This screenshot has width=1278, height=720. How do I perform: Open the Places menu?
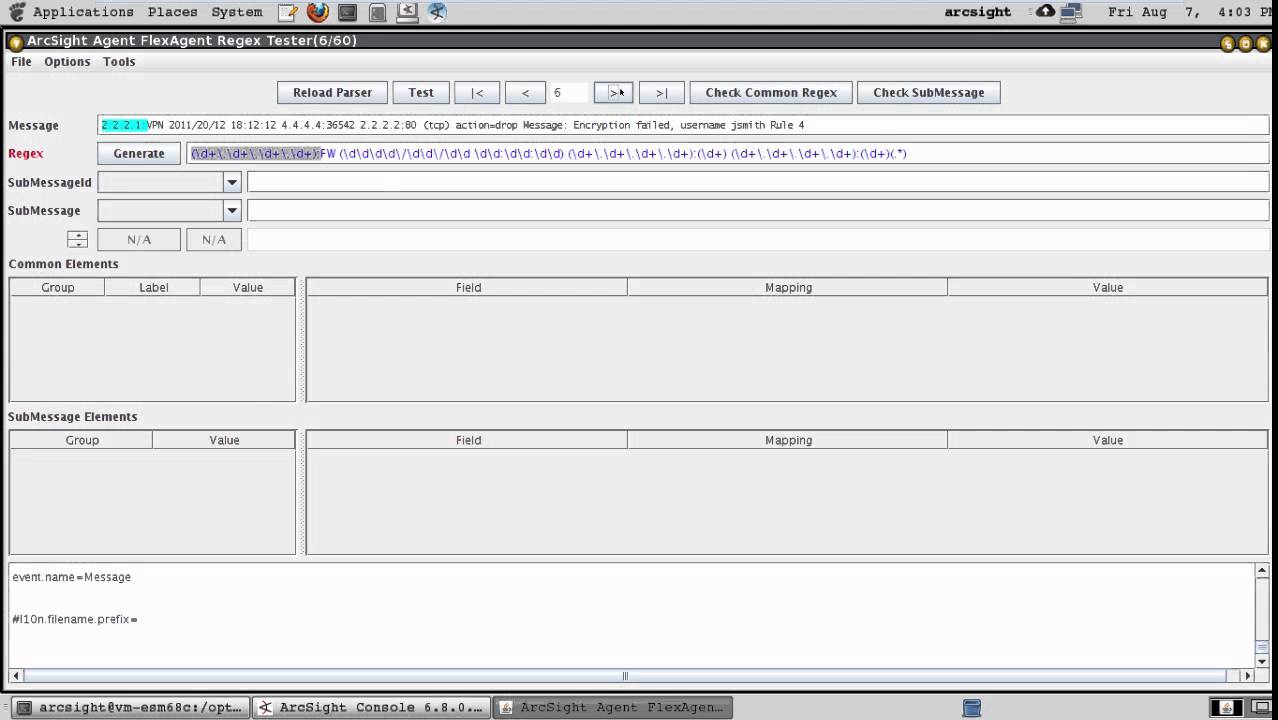(172, 12)
